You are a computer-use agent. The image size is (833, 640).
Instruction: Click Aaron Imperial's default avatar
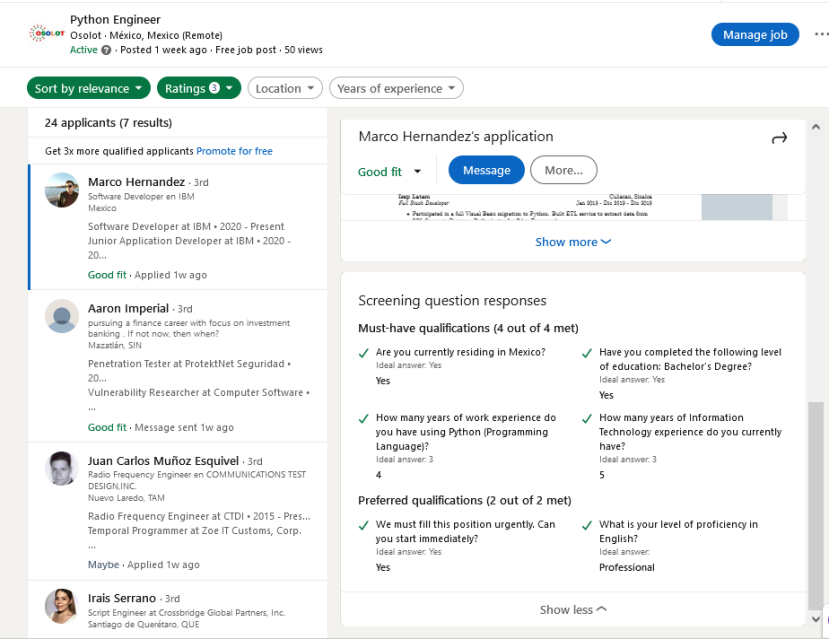tap(62, 316)
